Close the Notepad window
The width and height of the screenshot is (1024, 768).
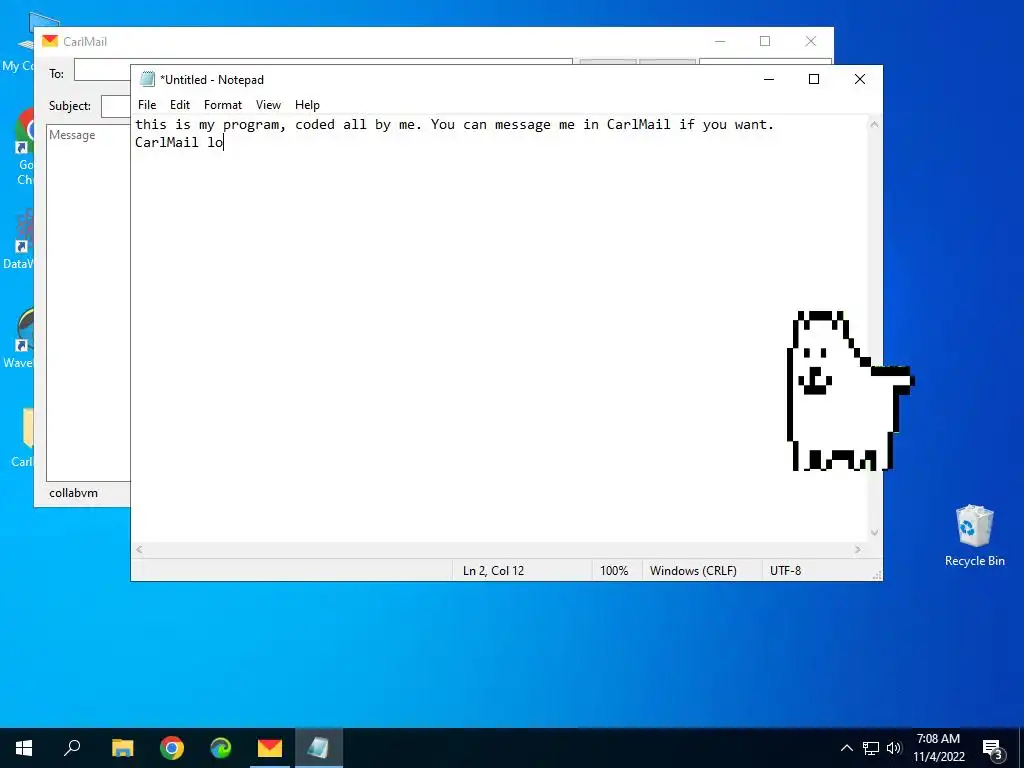pyautogui.click(x=859, y=79)
